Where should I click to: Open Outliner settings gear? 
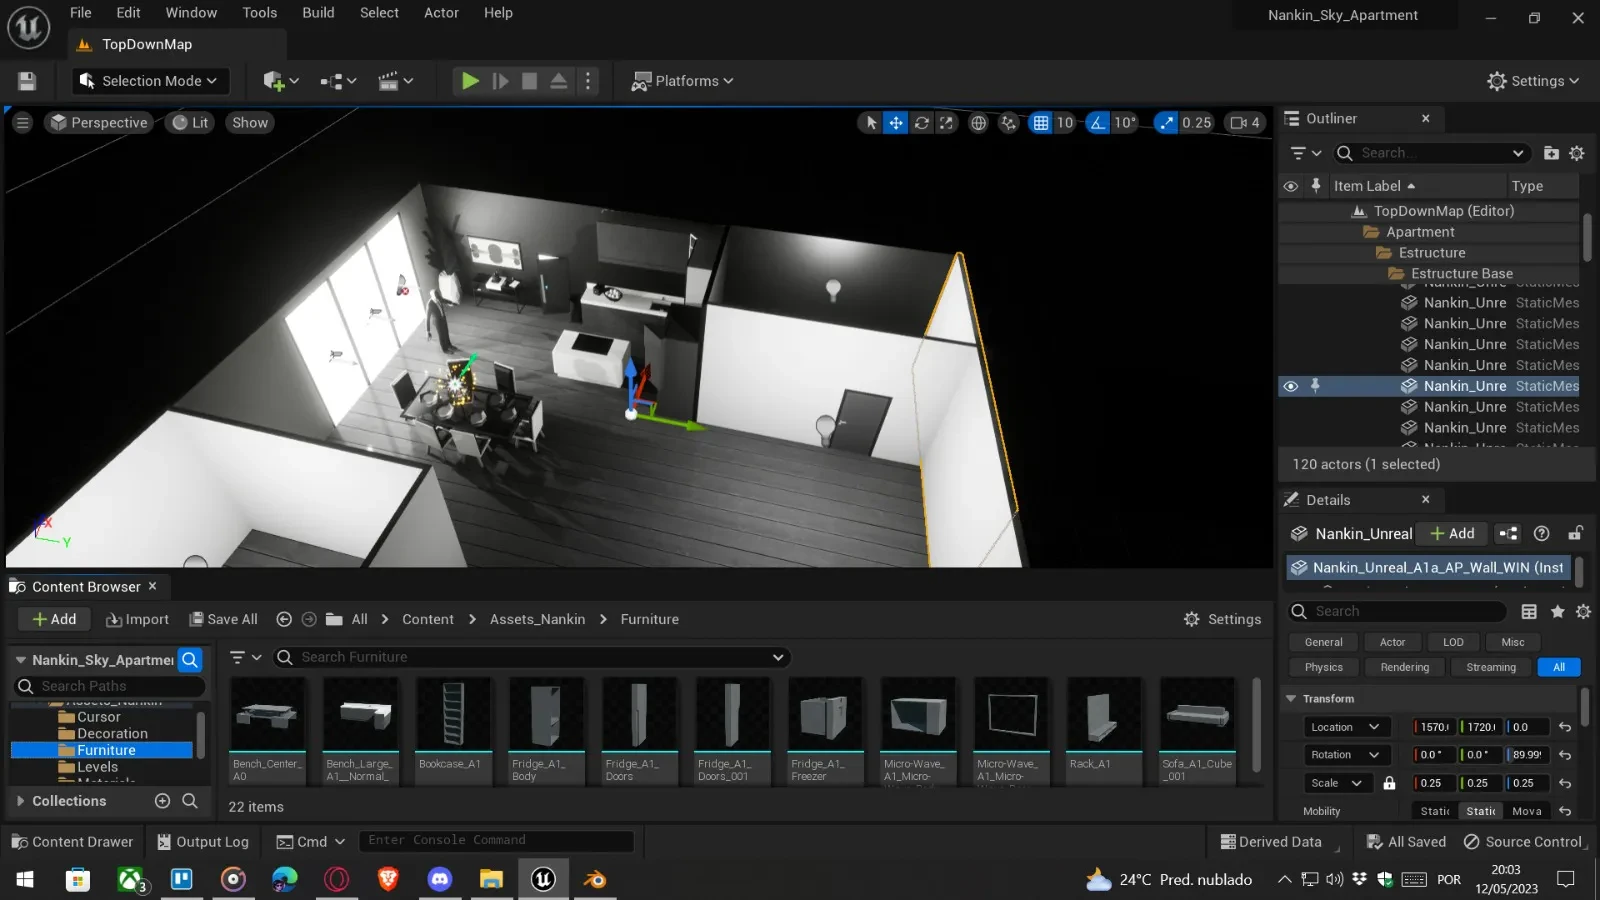1577,153
